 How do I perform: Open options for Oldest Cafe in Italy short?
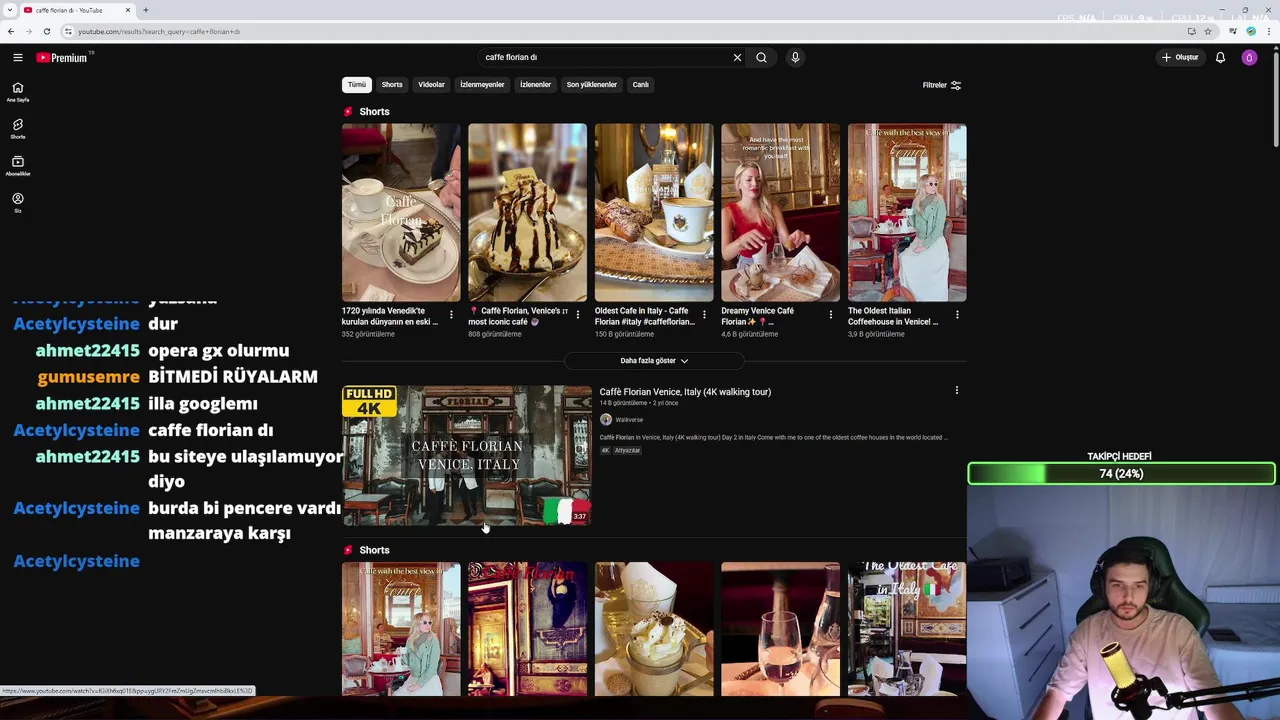coord(704,315)
